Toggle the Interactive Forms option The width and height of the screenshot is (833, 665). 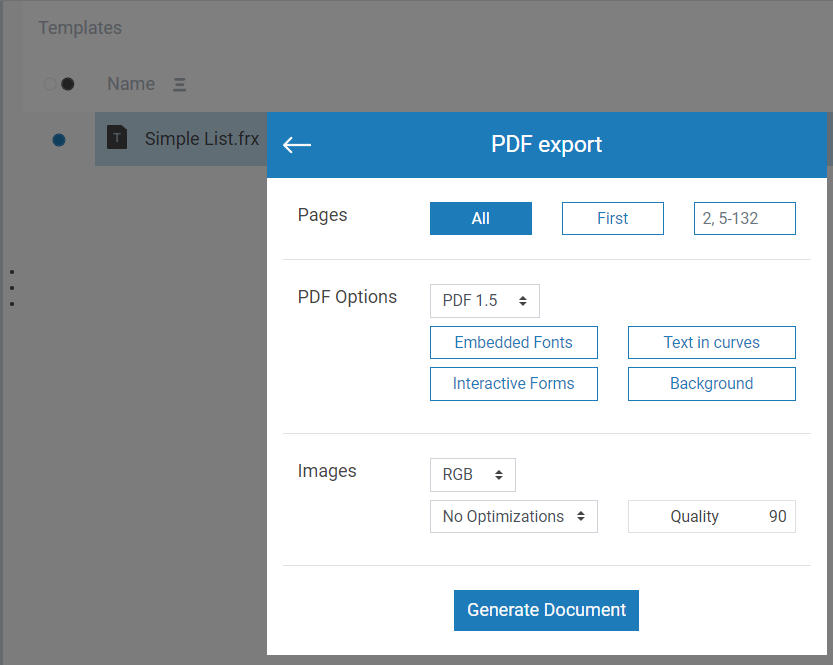point(513,384)
